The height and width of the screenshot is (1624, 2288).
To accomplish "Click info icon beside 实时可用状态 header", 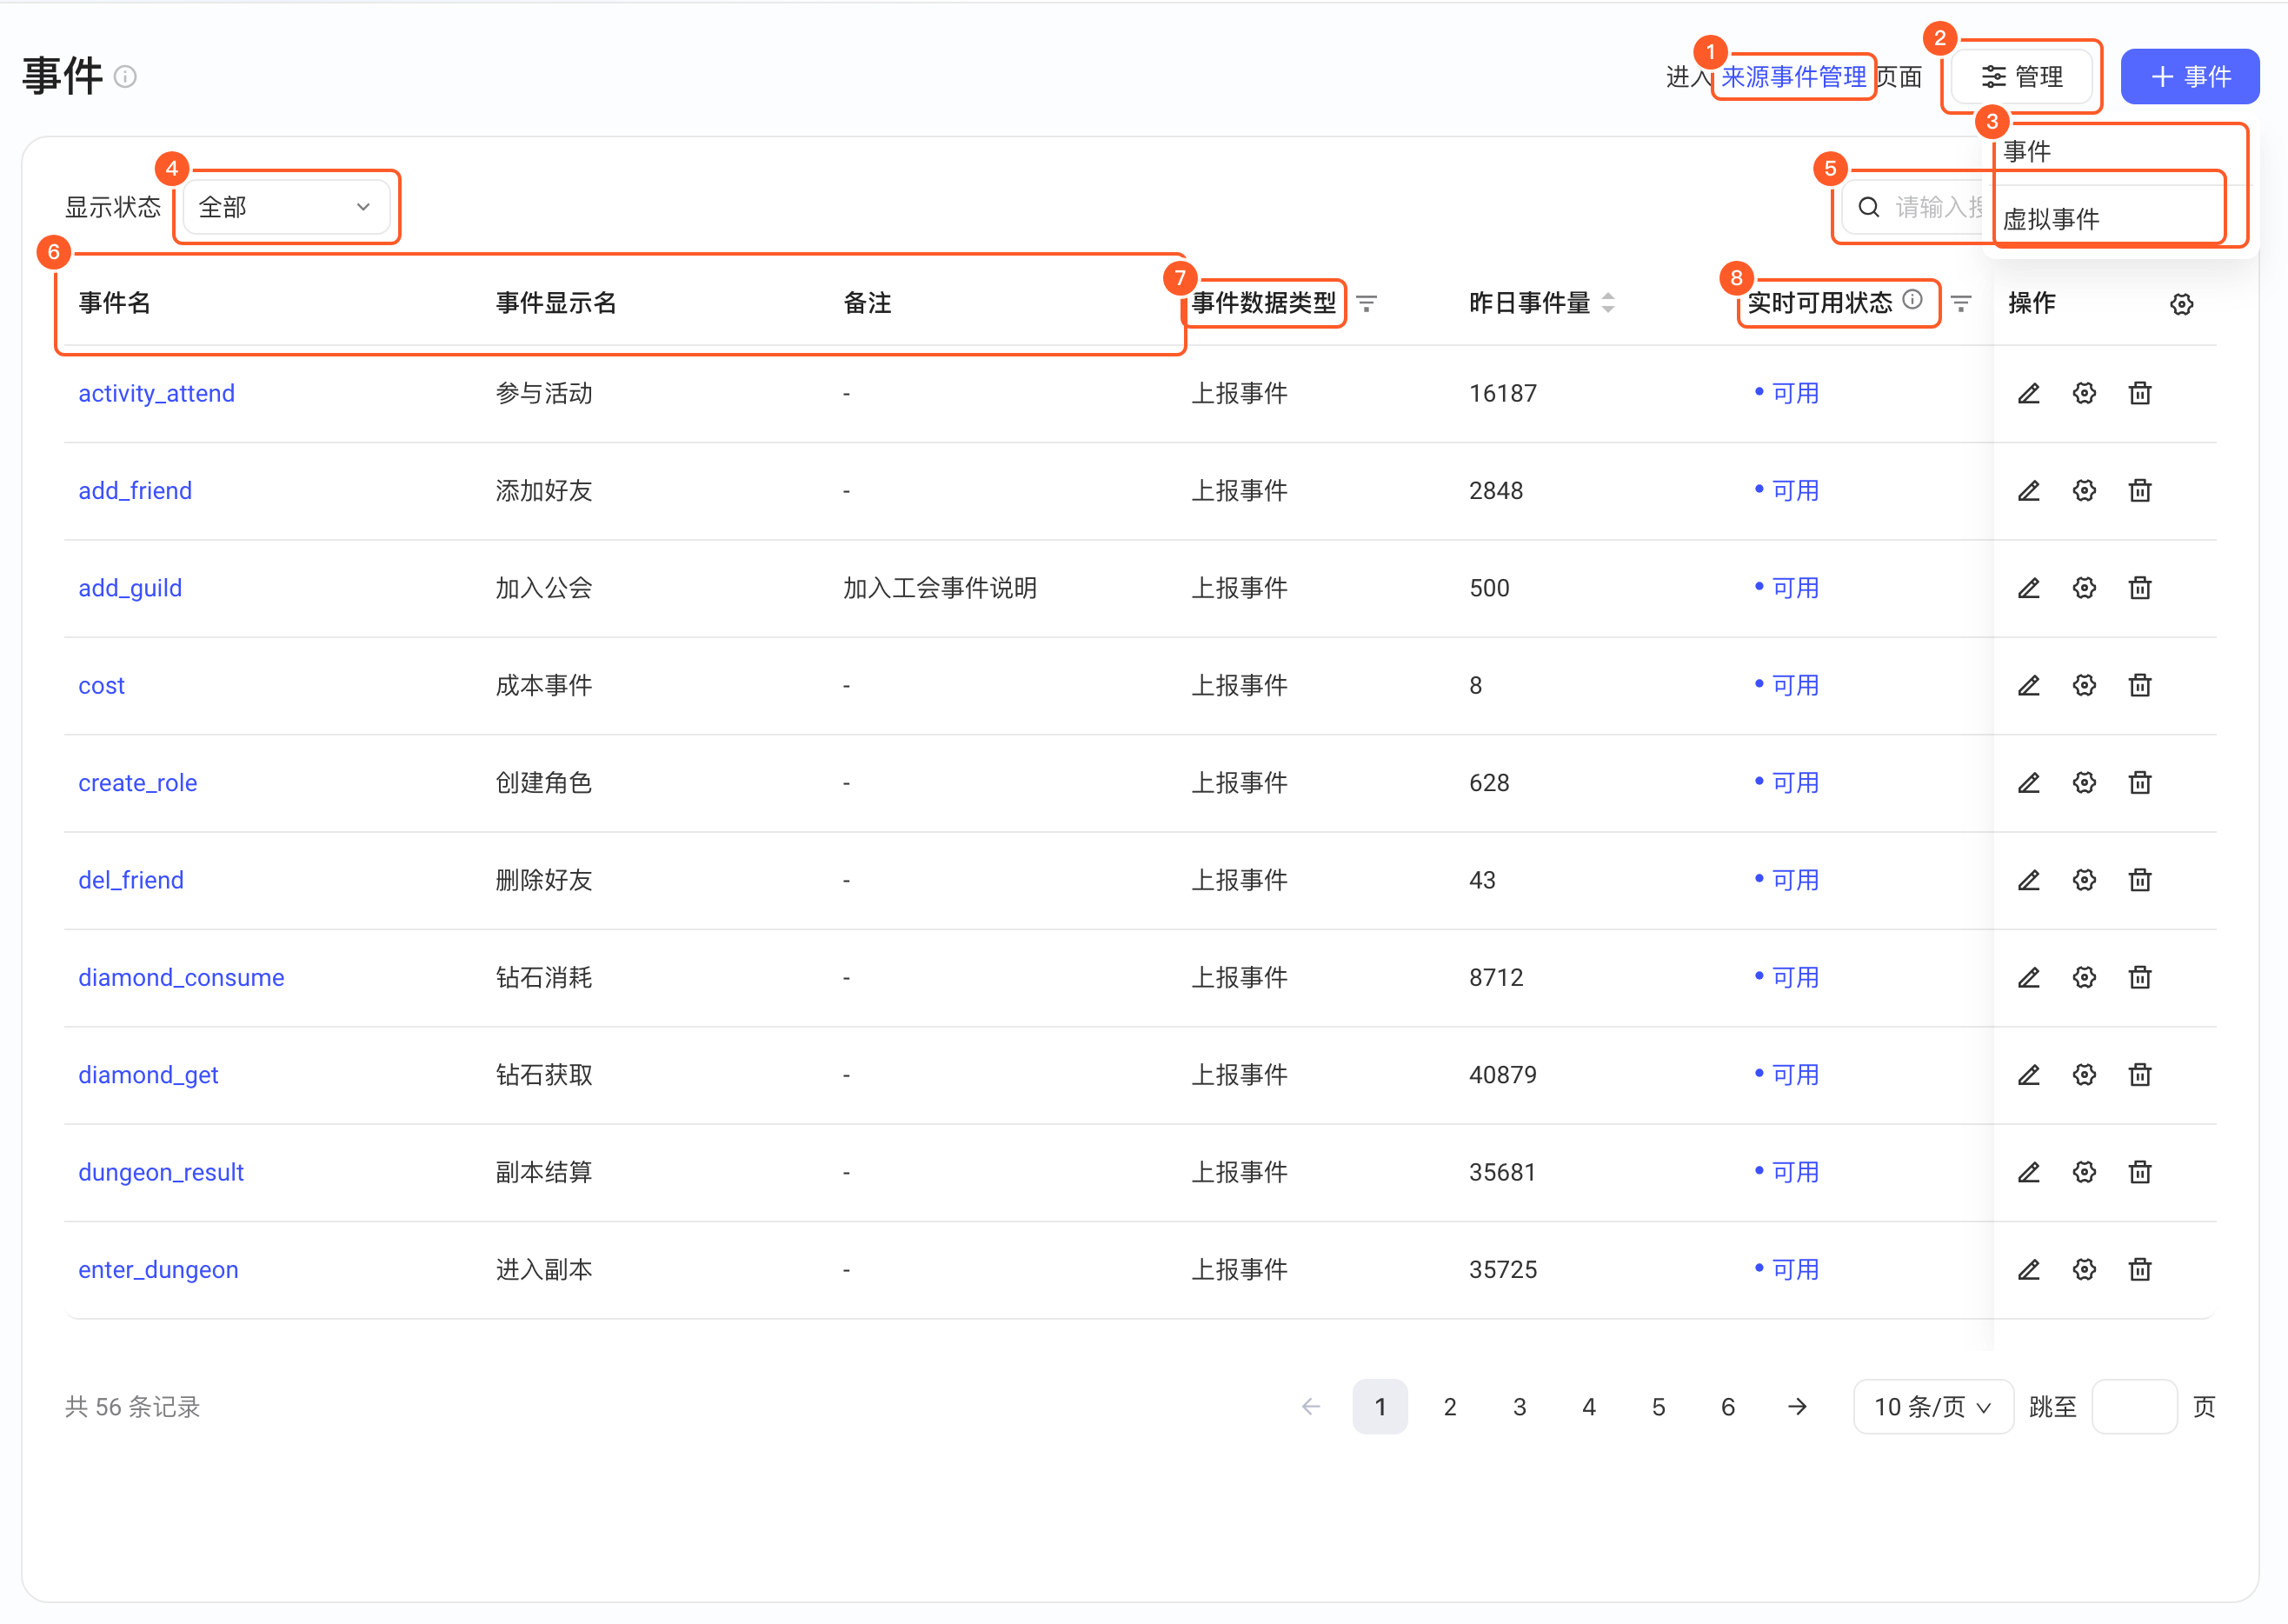I will (x=1912, y=299).
